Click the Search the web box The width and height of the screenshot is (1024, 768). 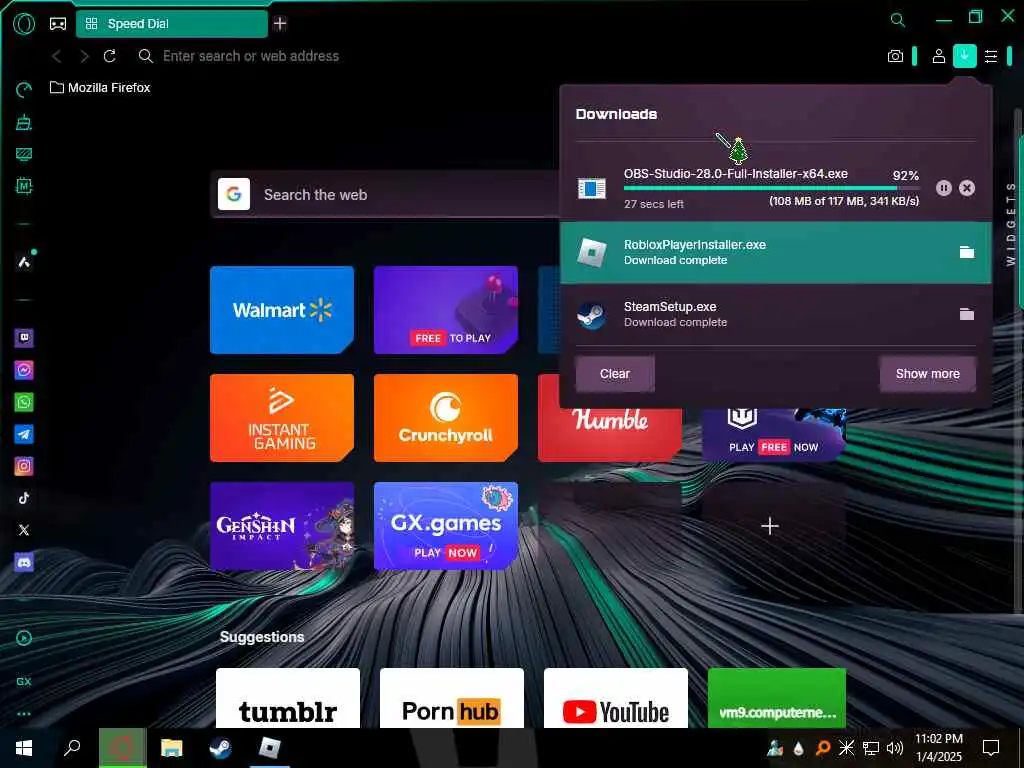point(385,195)
